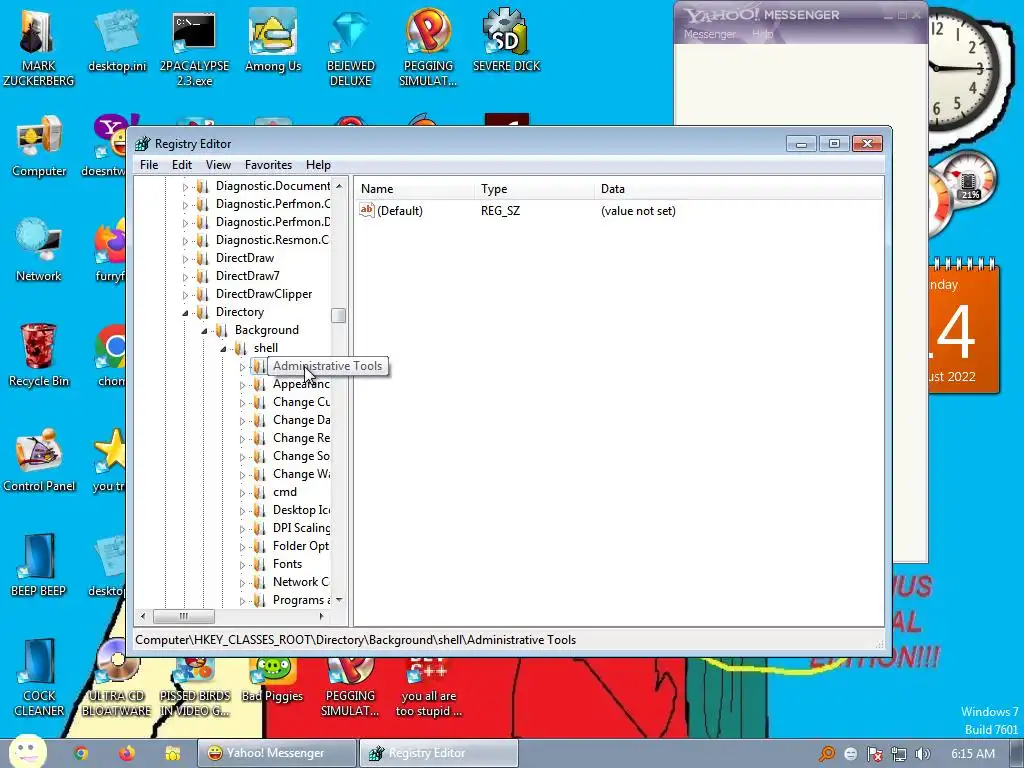Open Messenger menu in Yahoo! Messenger window
This screenshot has width=1024, height=768.
(709, 34)
